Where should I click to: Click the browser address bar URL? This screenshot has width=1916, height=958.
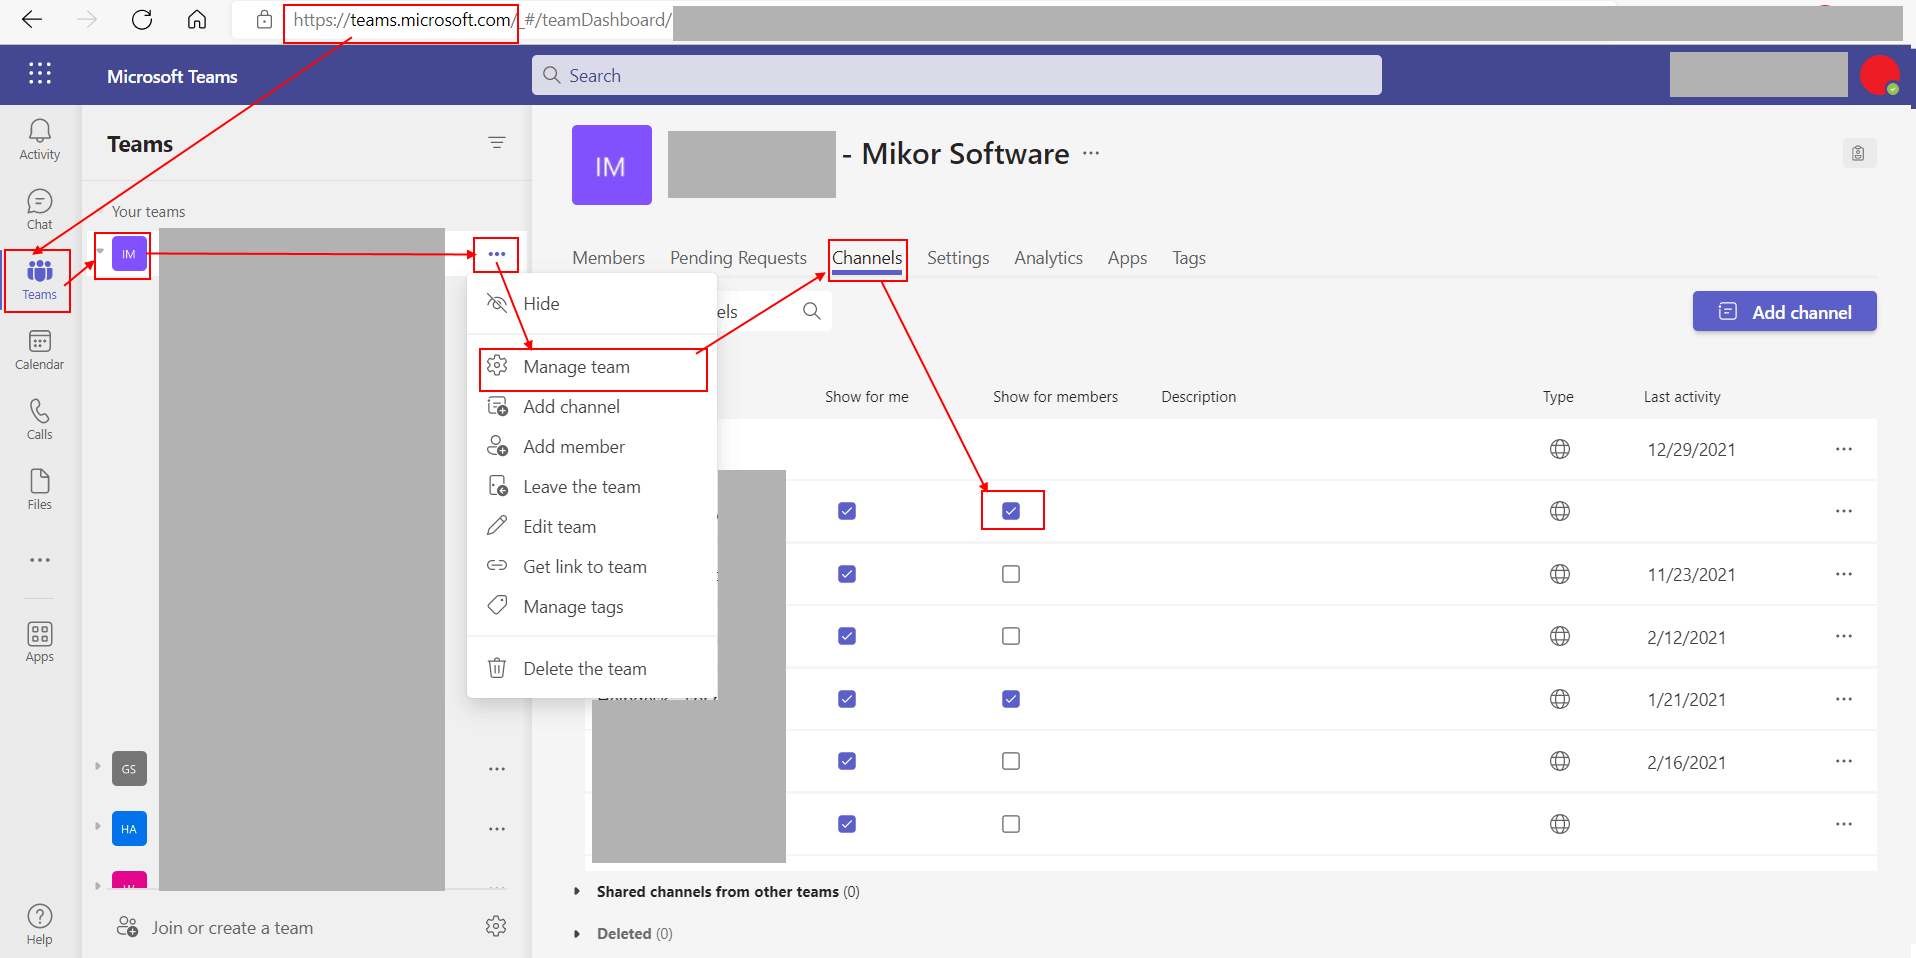tap(482, 20)
